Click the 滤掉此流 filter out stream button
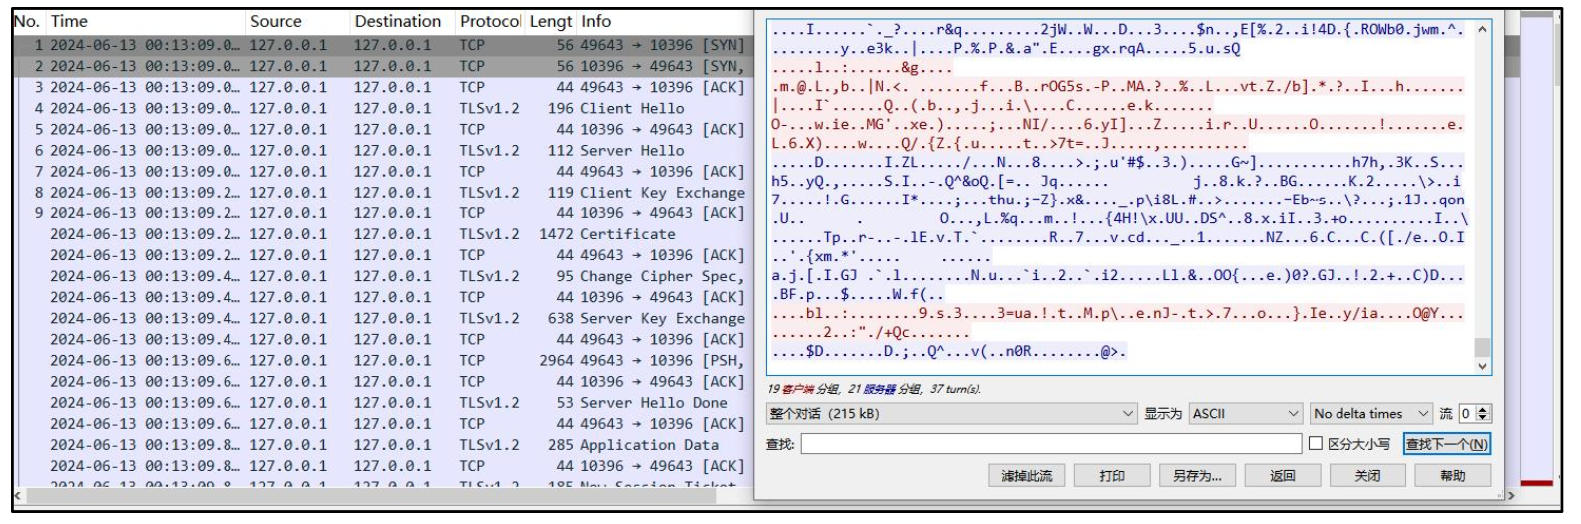 coord(1027,476)
